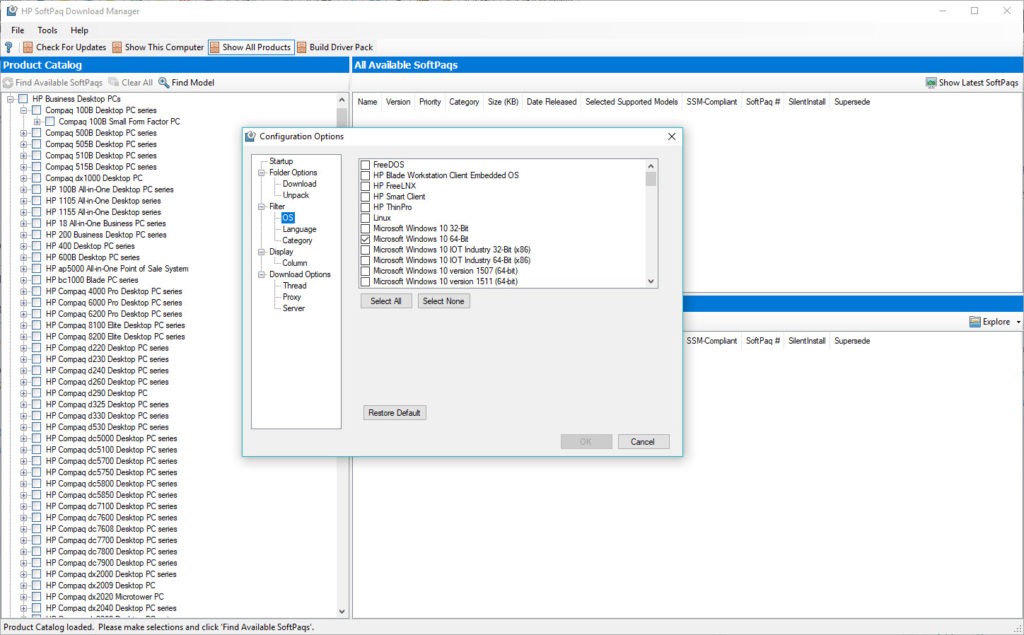
Task: Click the Clear All icon
Action: [114, 82]
